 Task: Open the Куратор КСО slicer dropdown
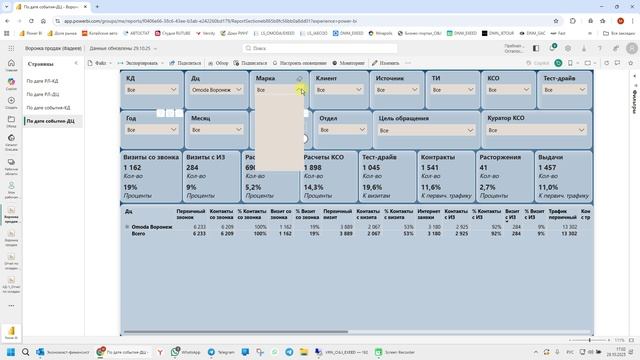pyautogui.click(x=536, y=130)
